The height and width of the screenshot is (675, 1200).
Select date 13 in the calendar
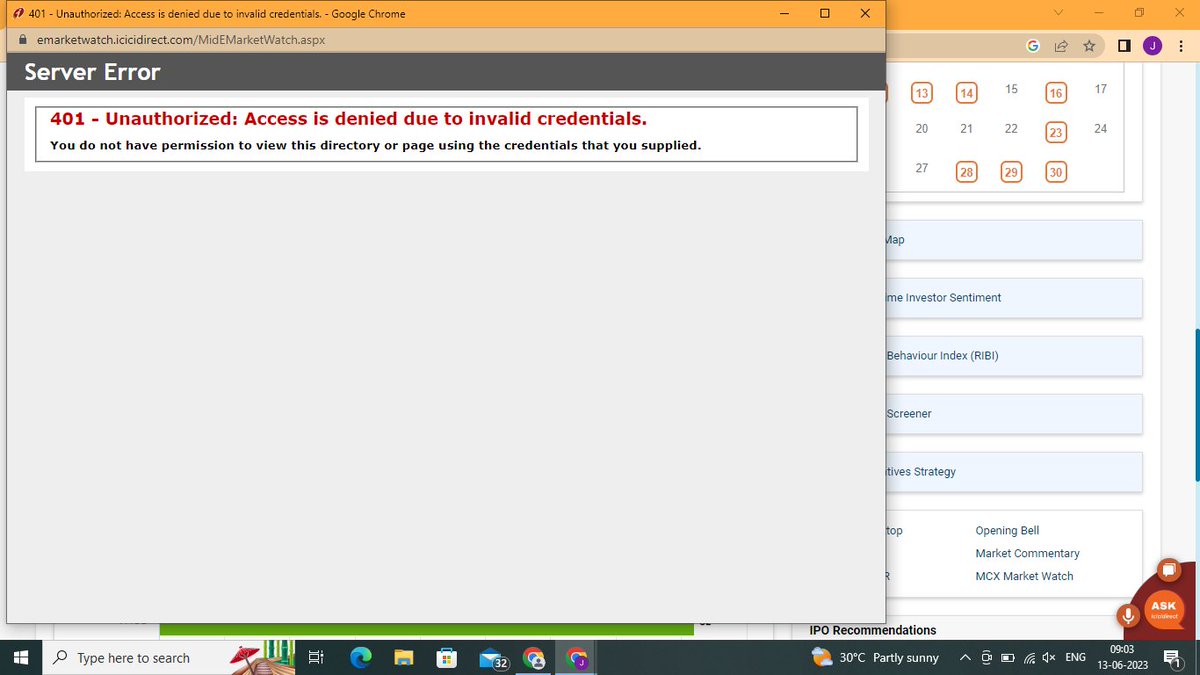(x=922, y=93)
